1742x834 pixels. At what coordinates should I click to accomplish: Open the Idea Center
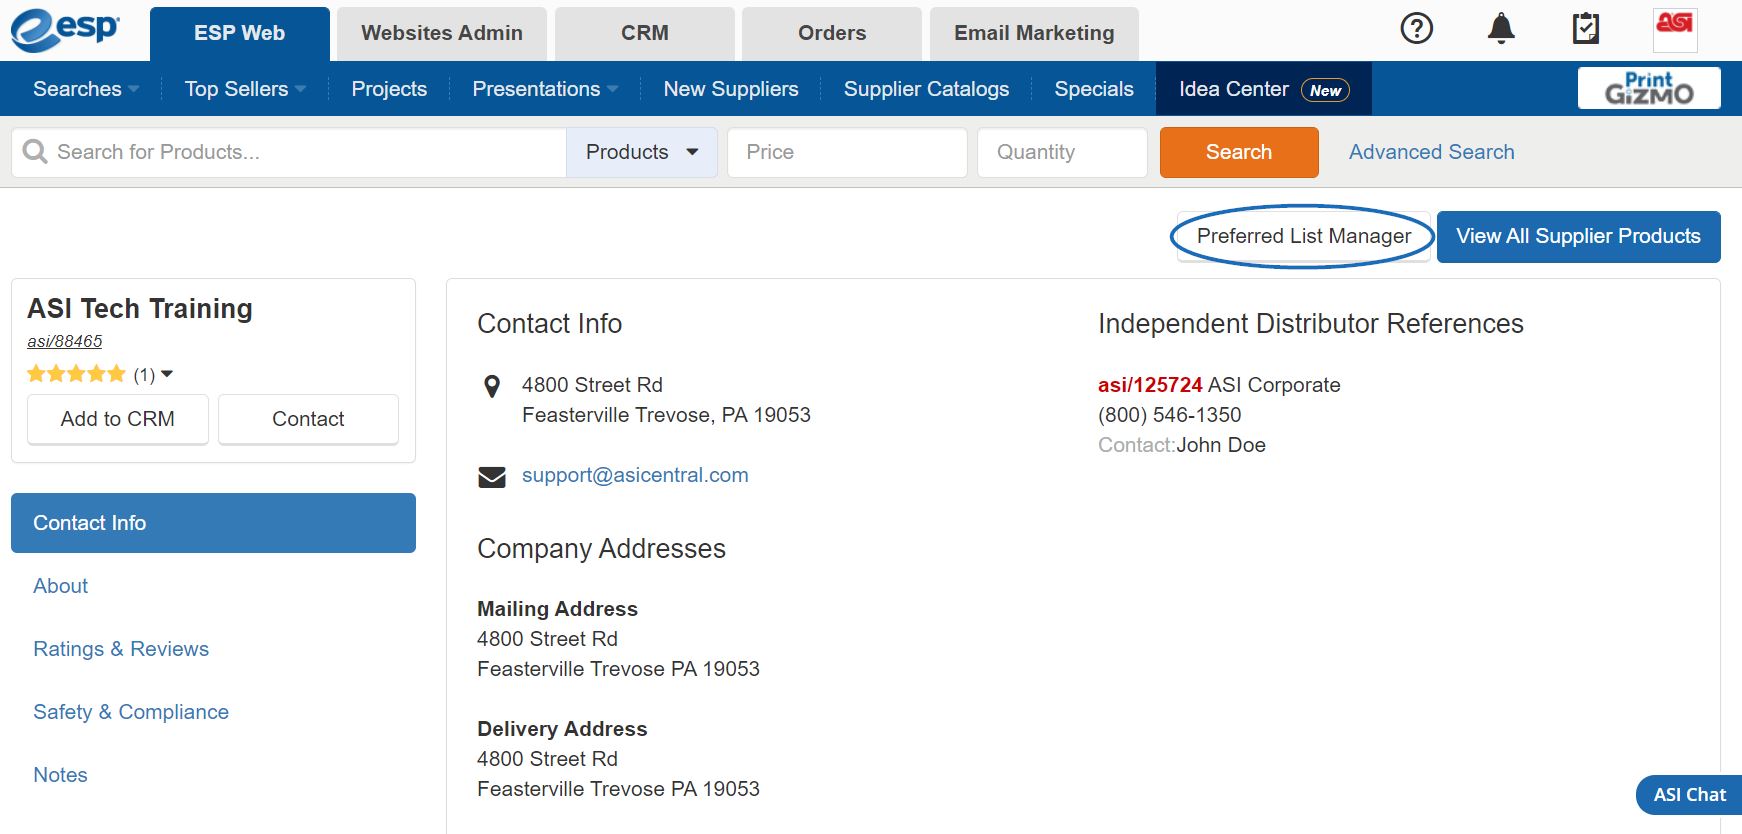click(1264, 89)
